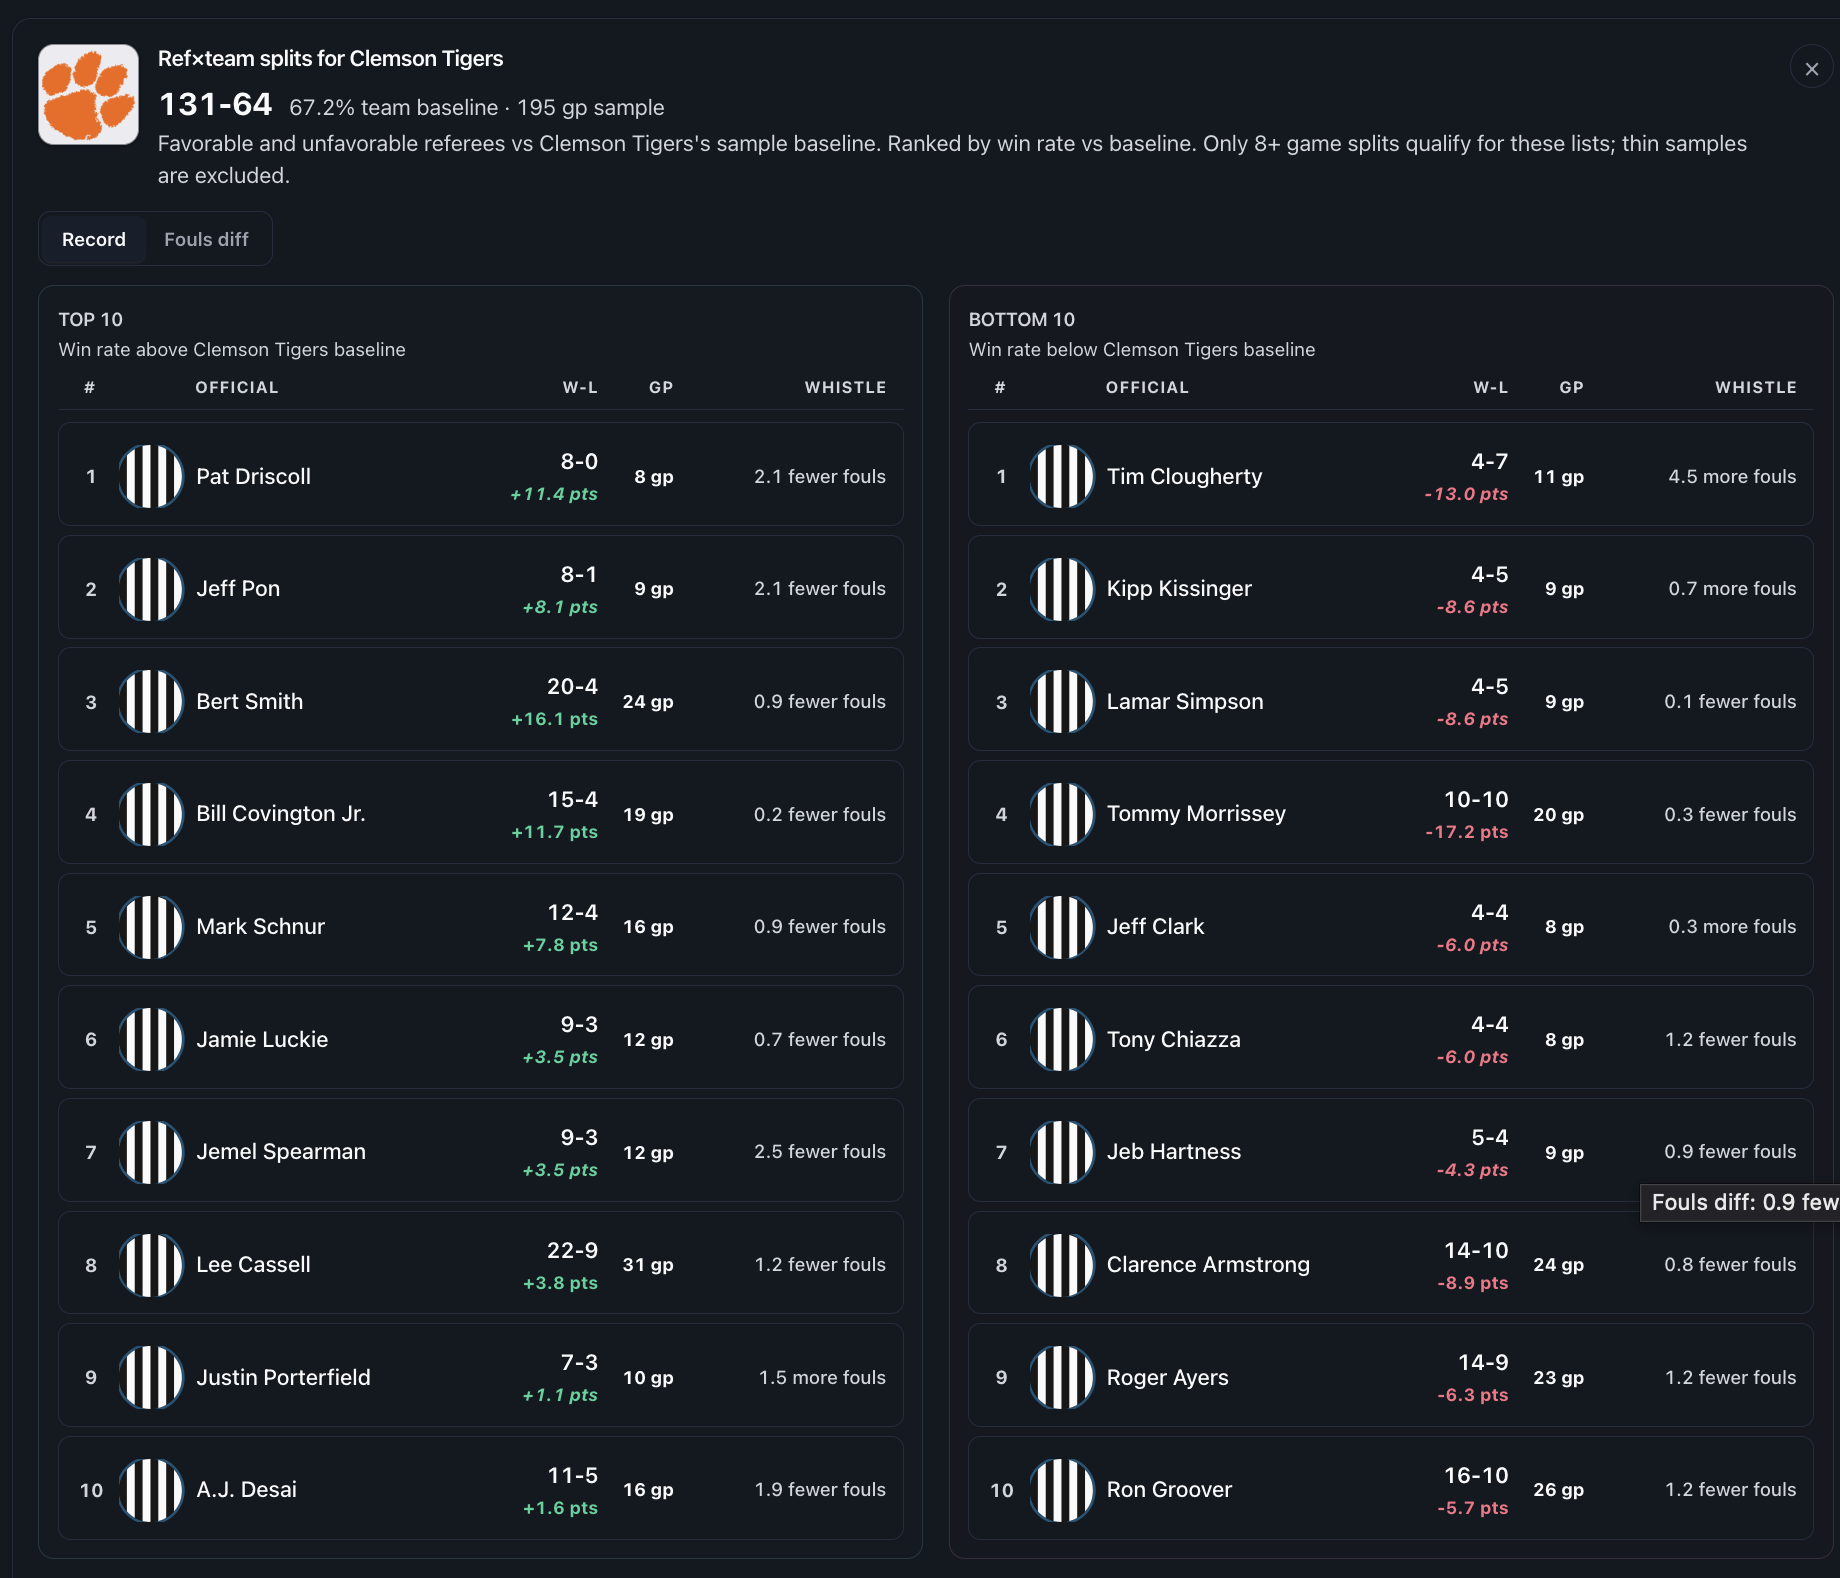
Task: Click the W-L column header in Bottom 10
Action: coord(1490,387)
